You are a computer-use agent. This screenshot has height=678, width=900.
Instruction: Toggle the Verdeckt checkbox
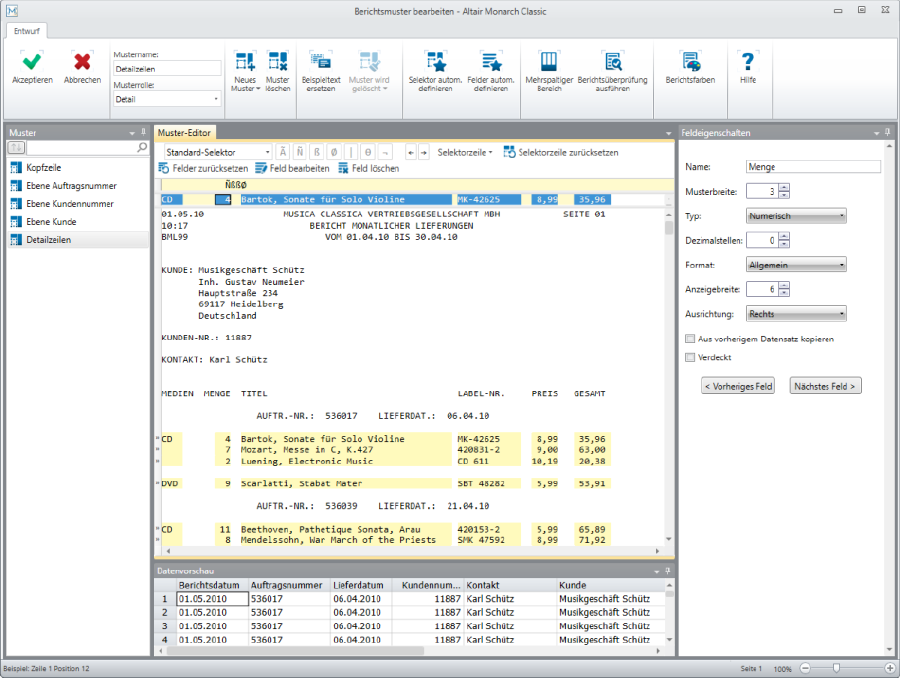pos(690,357)
